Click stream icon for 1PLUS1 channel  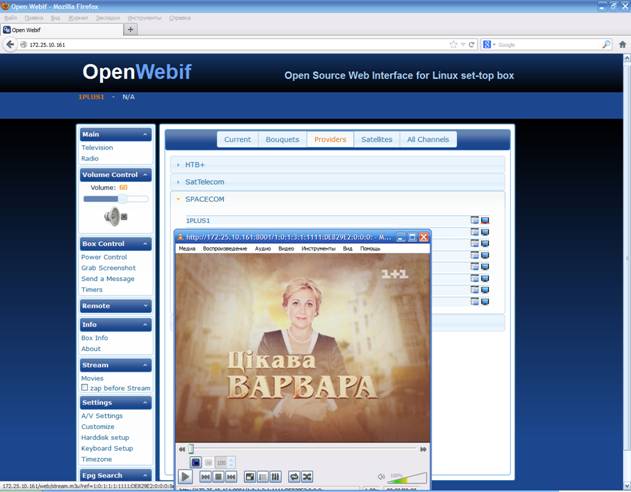pyautogui.click(x=485, y=220)
